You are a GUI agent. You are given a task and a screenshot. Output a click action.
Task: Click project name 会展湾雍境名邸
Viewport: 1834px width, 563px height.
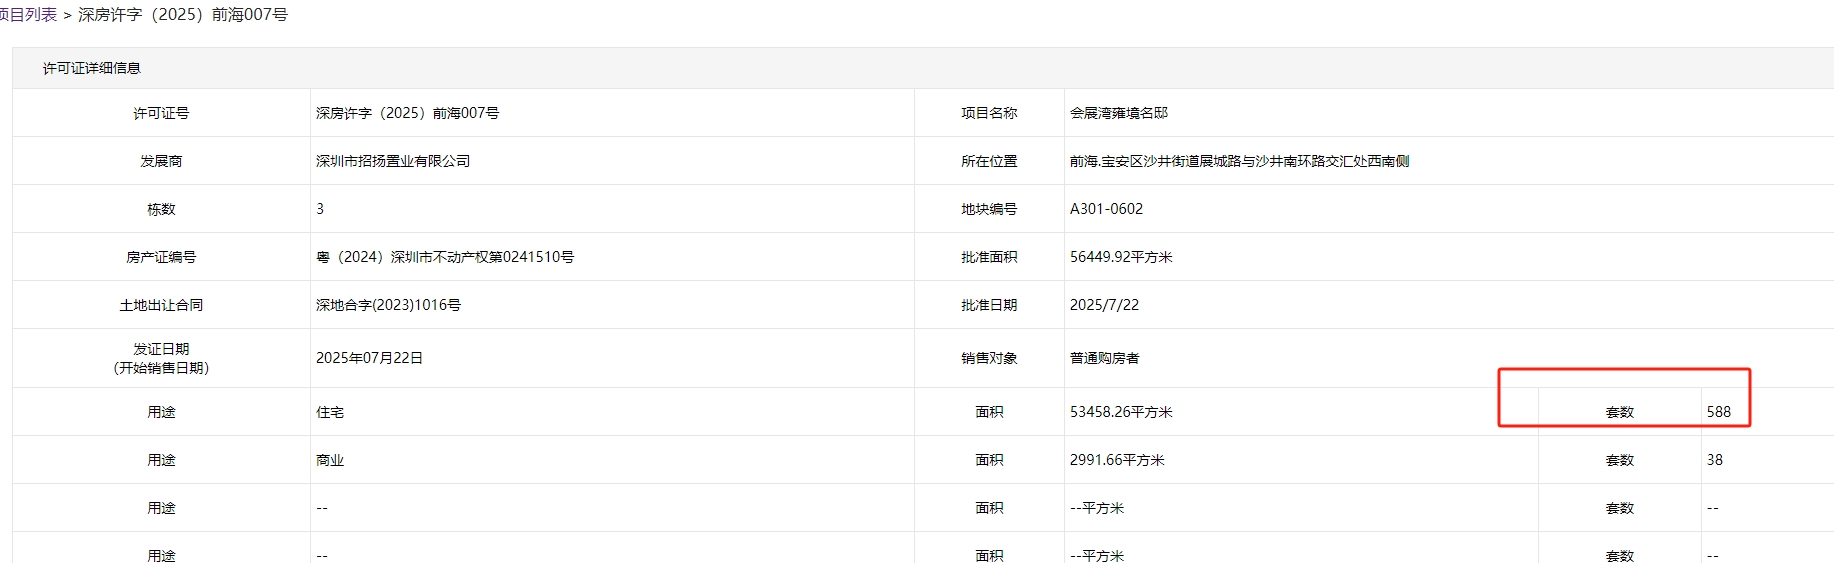[1118, 113]
